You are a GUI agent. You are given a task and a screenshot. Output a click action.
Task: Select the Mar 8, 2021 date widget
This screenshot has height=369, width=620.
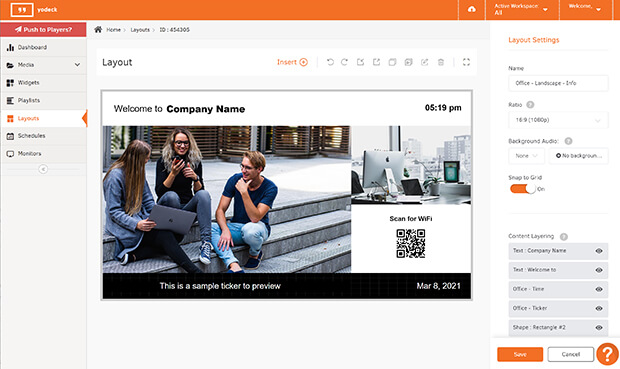click(x=439, y=286)
